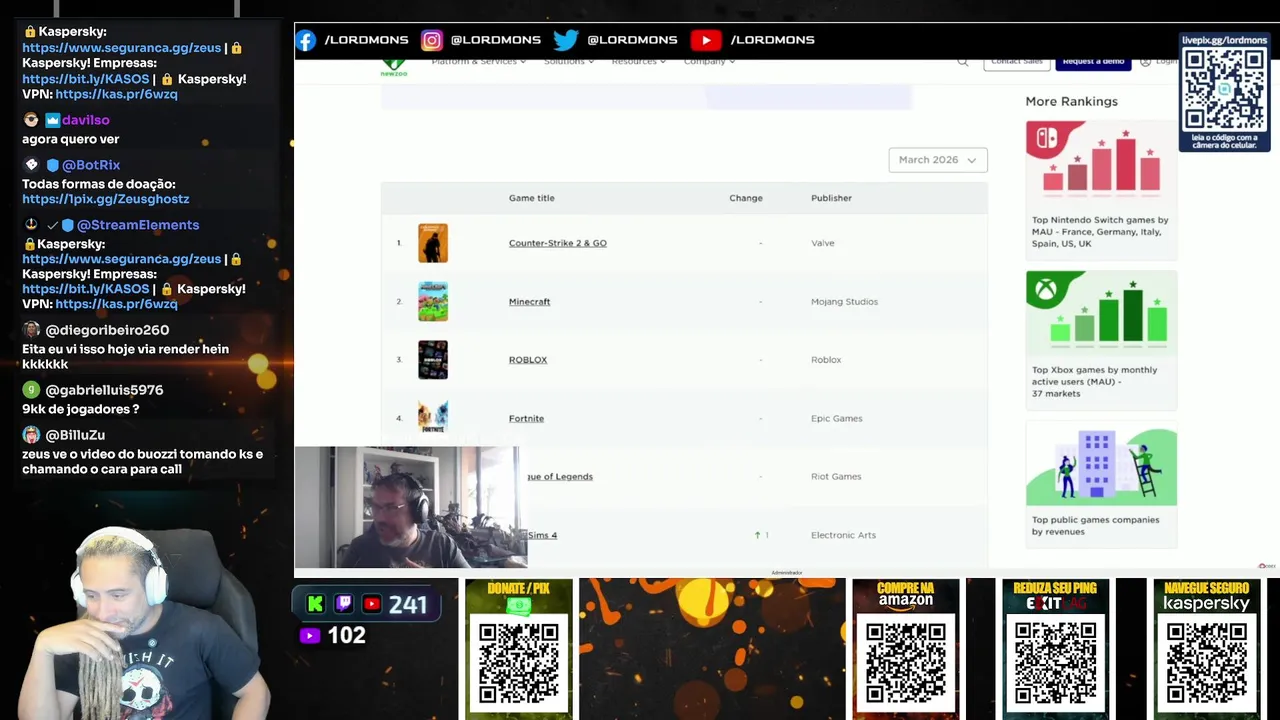Image resolution: width=1280 pixels, height=720 pixels.
Task: Open the ROBLOX title link
Action: point(528,360)
